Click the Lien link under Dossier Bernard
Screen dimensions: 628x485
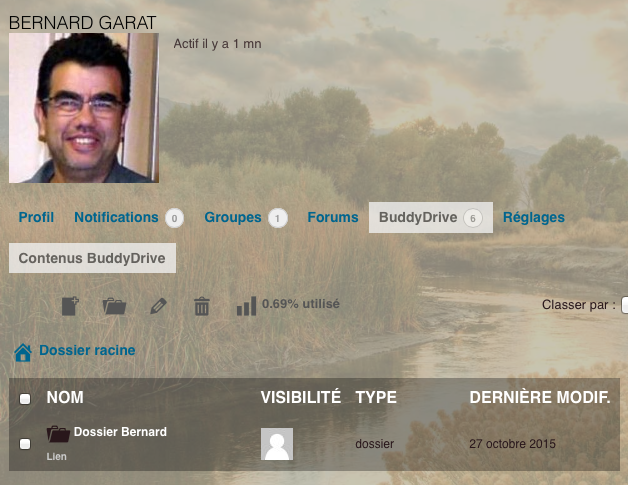(x=56, y=457)
